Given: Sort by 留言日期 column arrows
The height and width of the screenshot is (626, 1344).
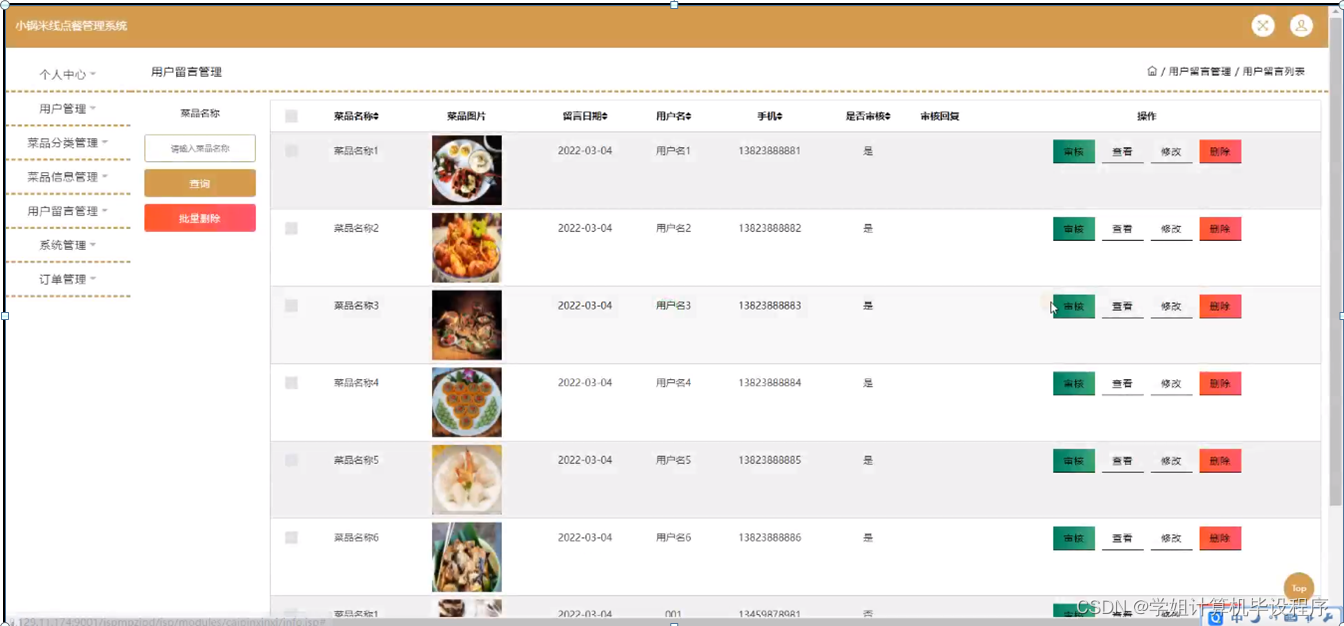Looking at the screenshot, I should click(x=604, y=117).
